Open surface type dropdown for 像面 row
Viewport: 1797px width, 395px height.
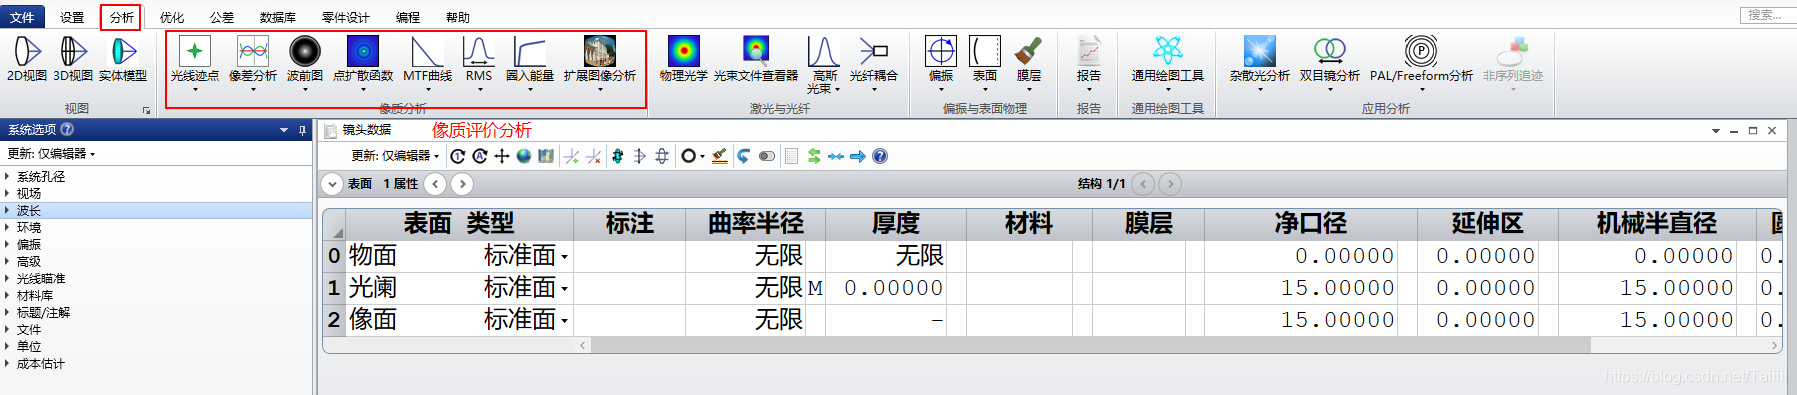(x=565, y=321)
